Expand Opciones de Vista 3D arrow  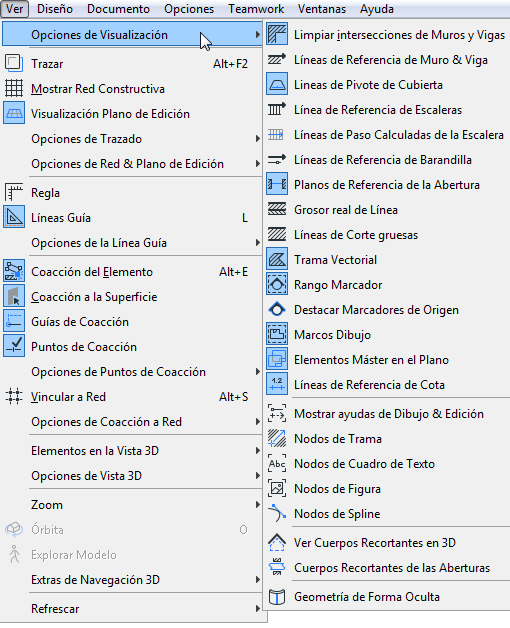click(x=258, y=476)
